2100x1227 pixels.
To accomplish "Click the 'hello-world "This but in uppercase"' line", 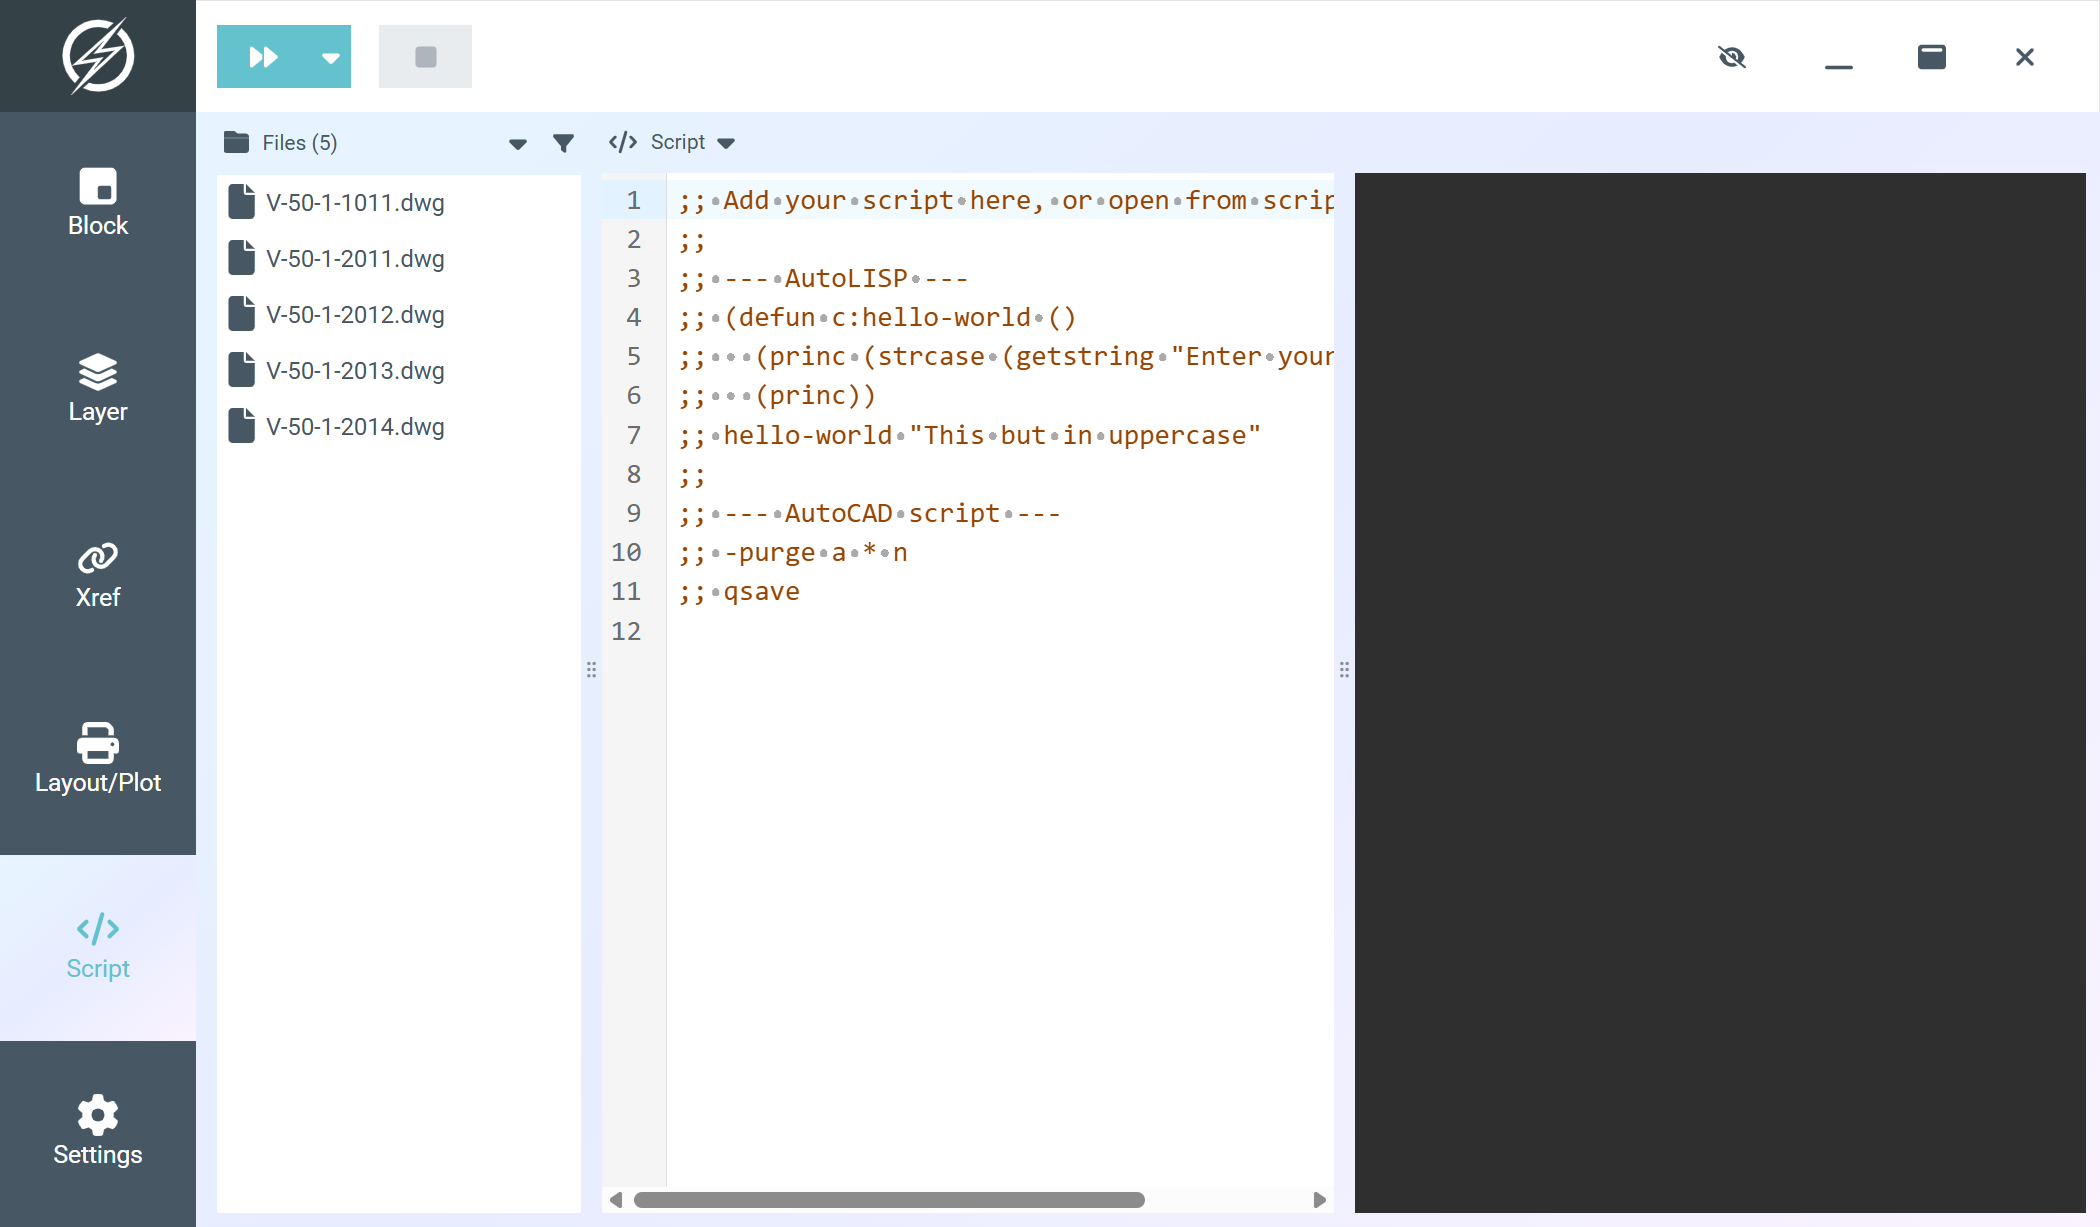I will pos(969,436).
